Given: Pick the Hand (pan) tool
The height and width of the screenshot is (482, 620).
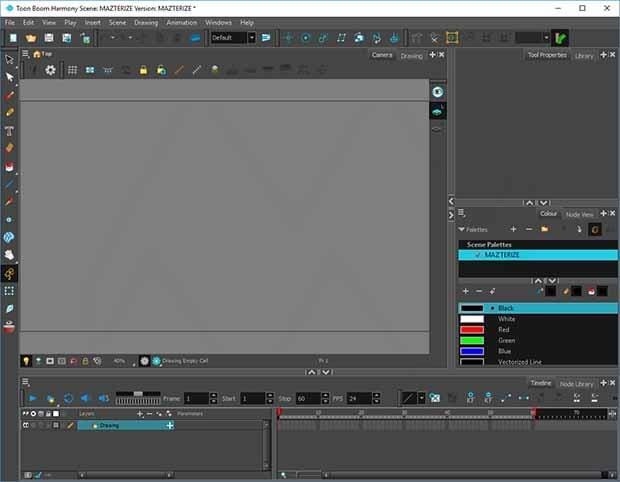Looking at the screenshot, I should 9,255.
